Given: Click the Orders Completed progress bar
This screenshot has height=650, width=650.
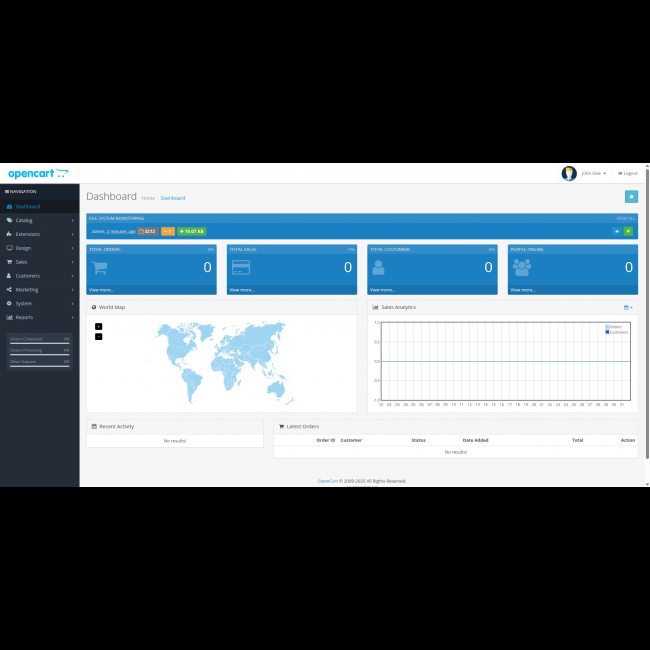Looking at the screenshot, I should [39, 344].
